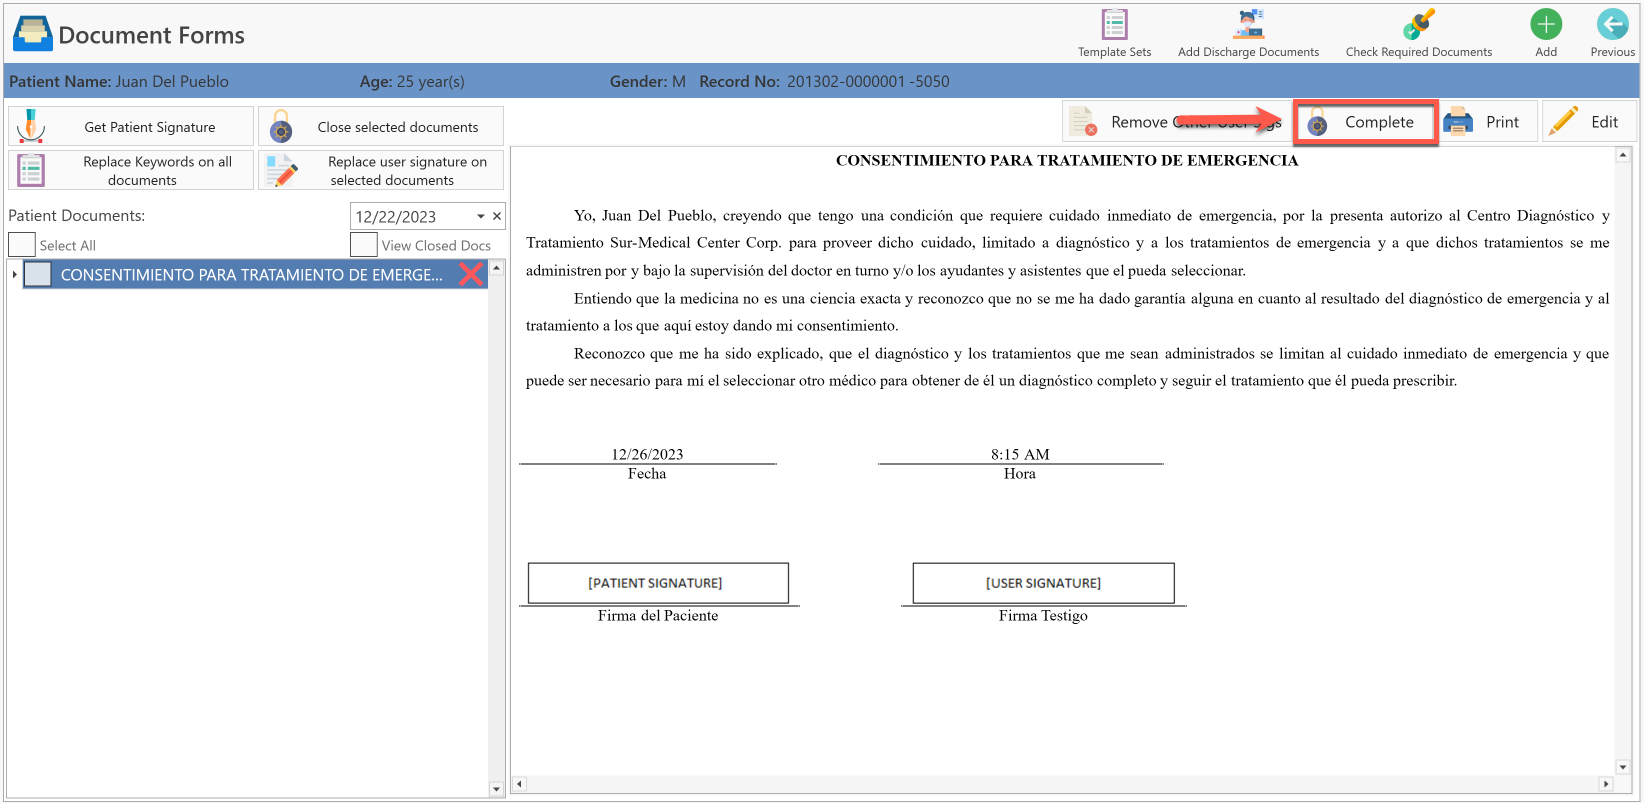Click the green Add plus icon
This screenshot has height=803, width=1644.
[x=1546, y=24]
